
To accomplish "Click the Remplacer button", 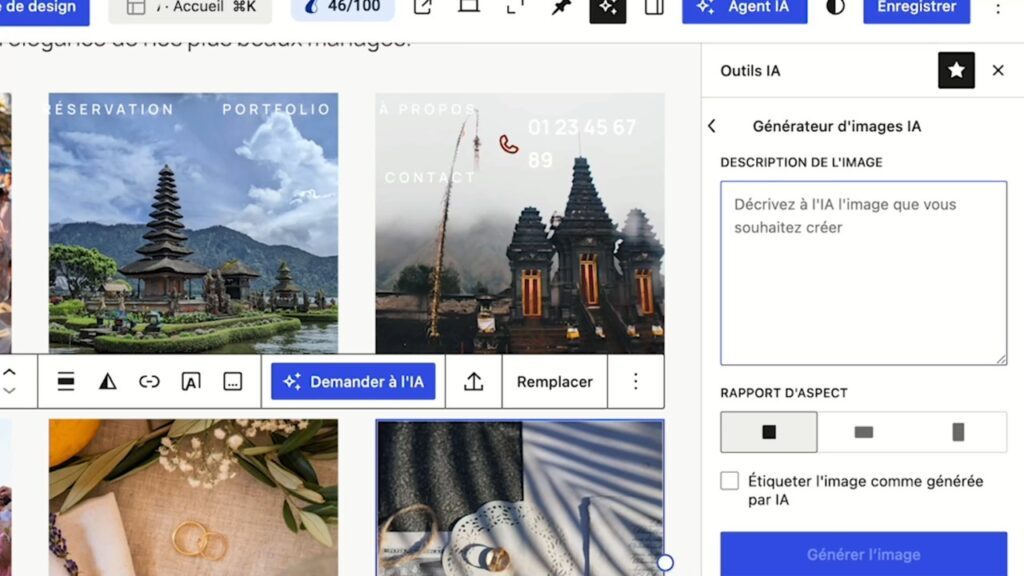I will (x=554, y=381).
